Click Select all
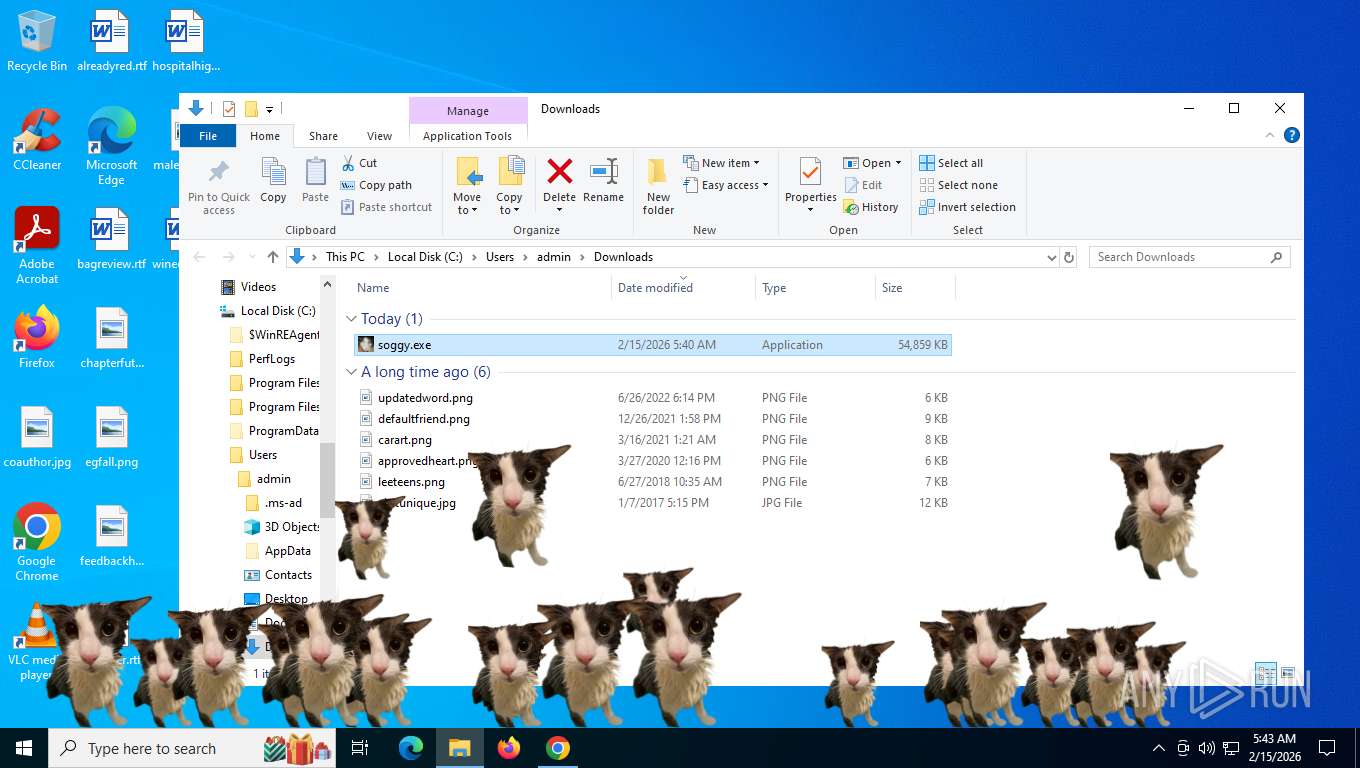This screenshot has height=768, width=1360. point(951,163)
